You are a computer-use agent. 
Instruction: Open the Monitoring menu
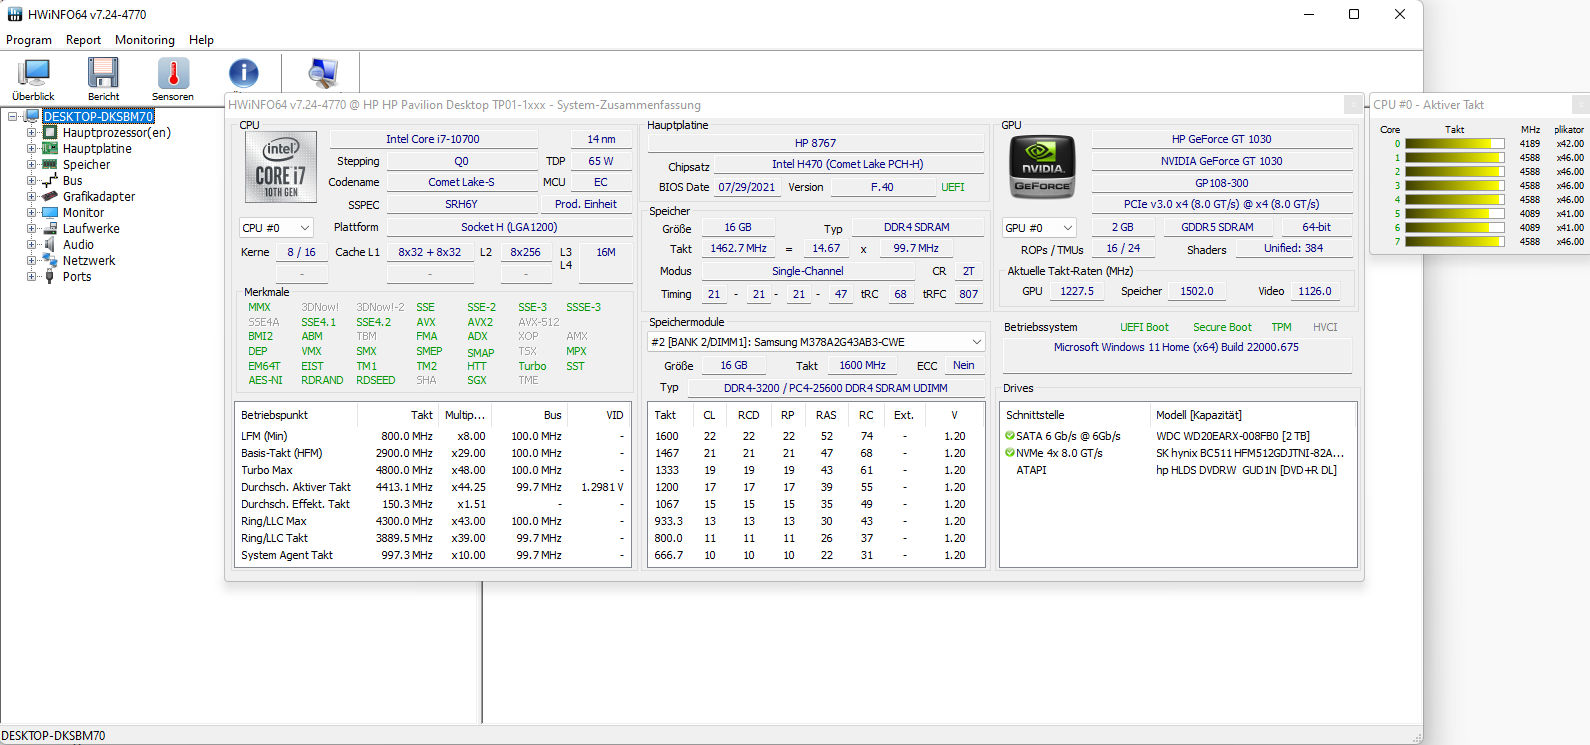tap(145, 40)
